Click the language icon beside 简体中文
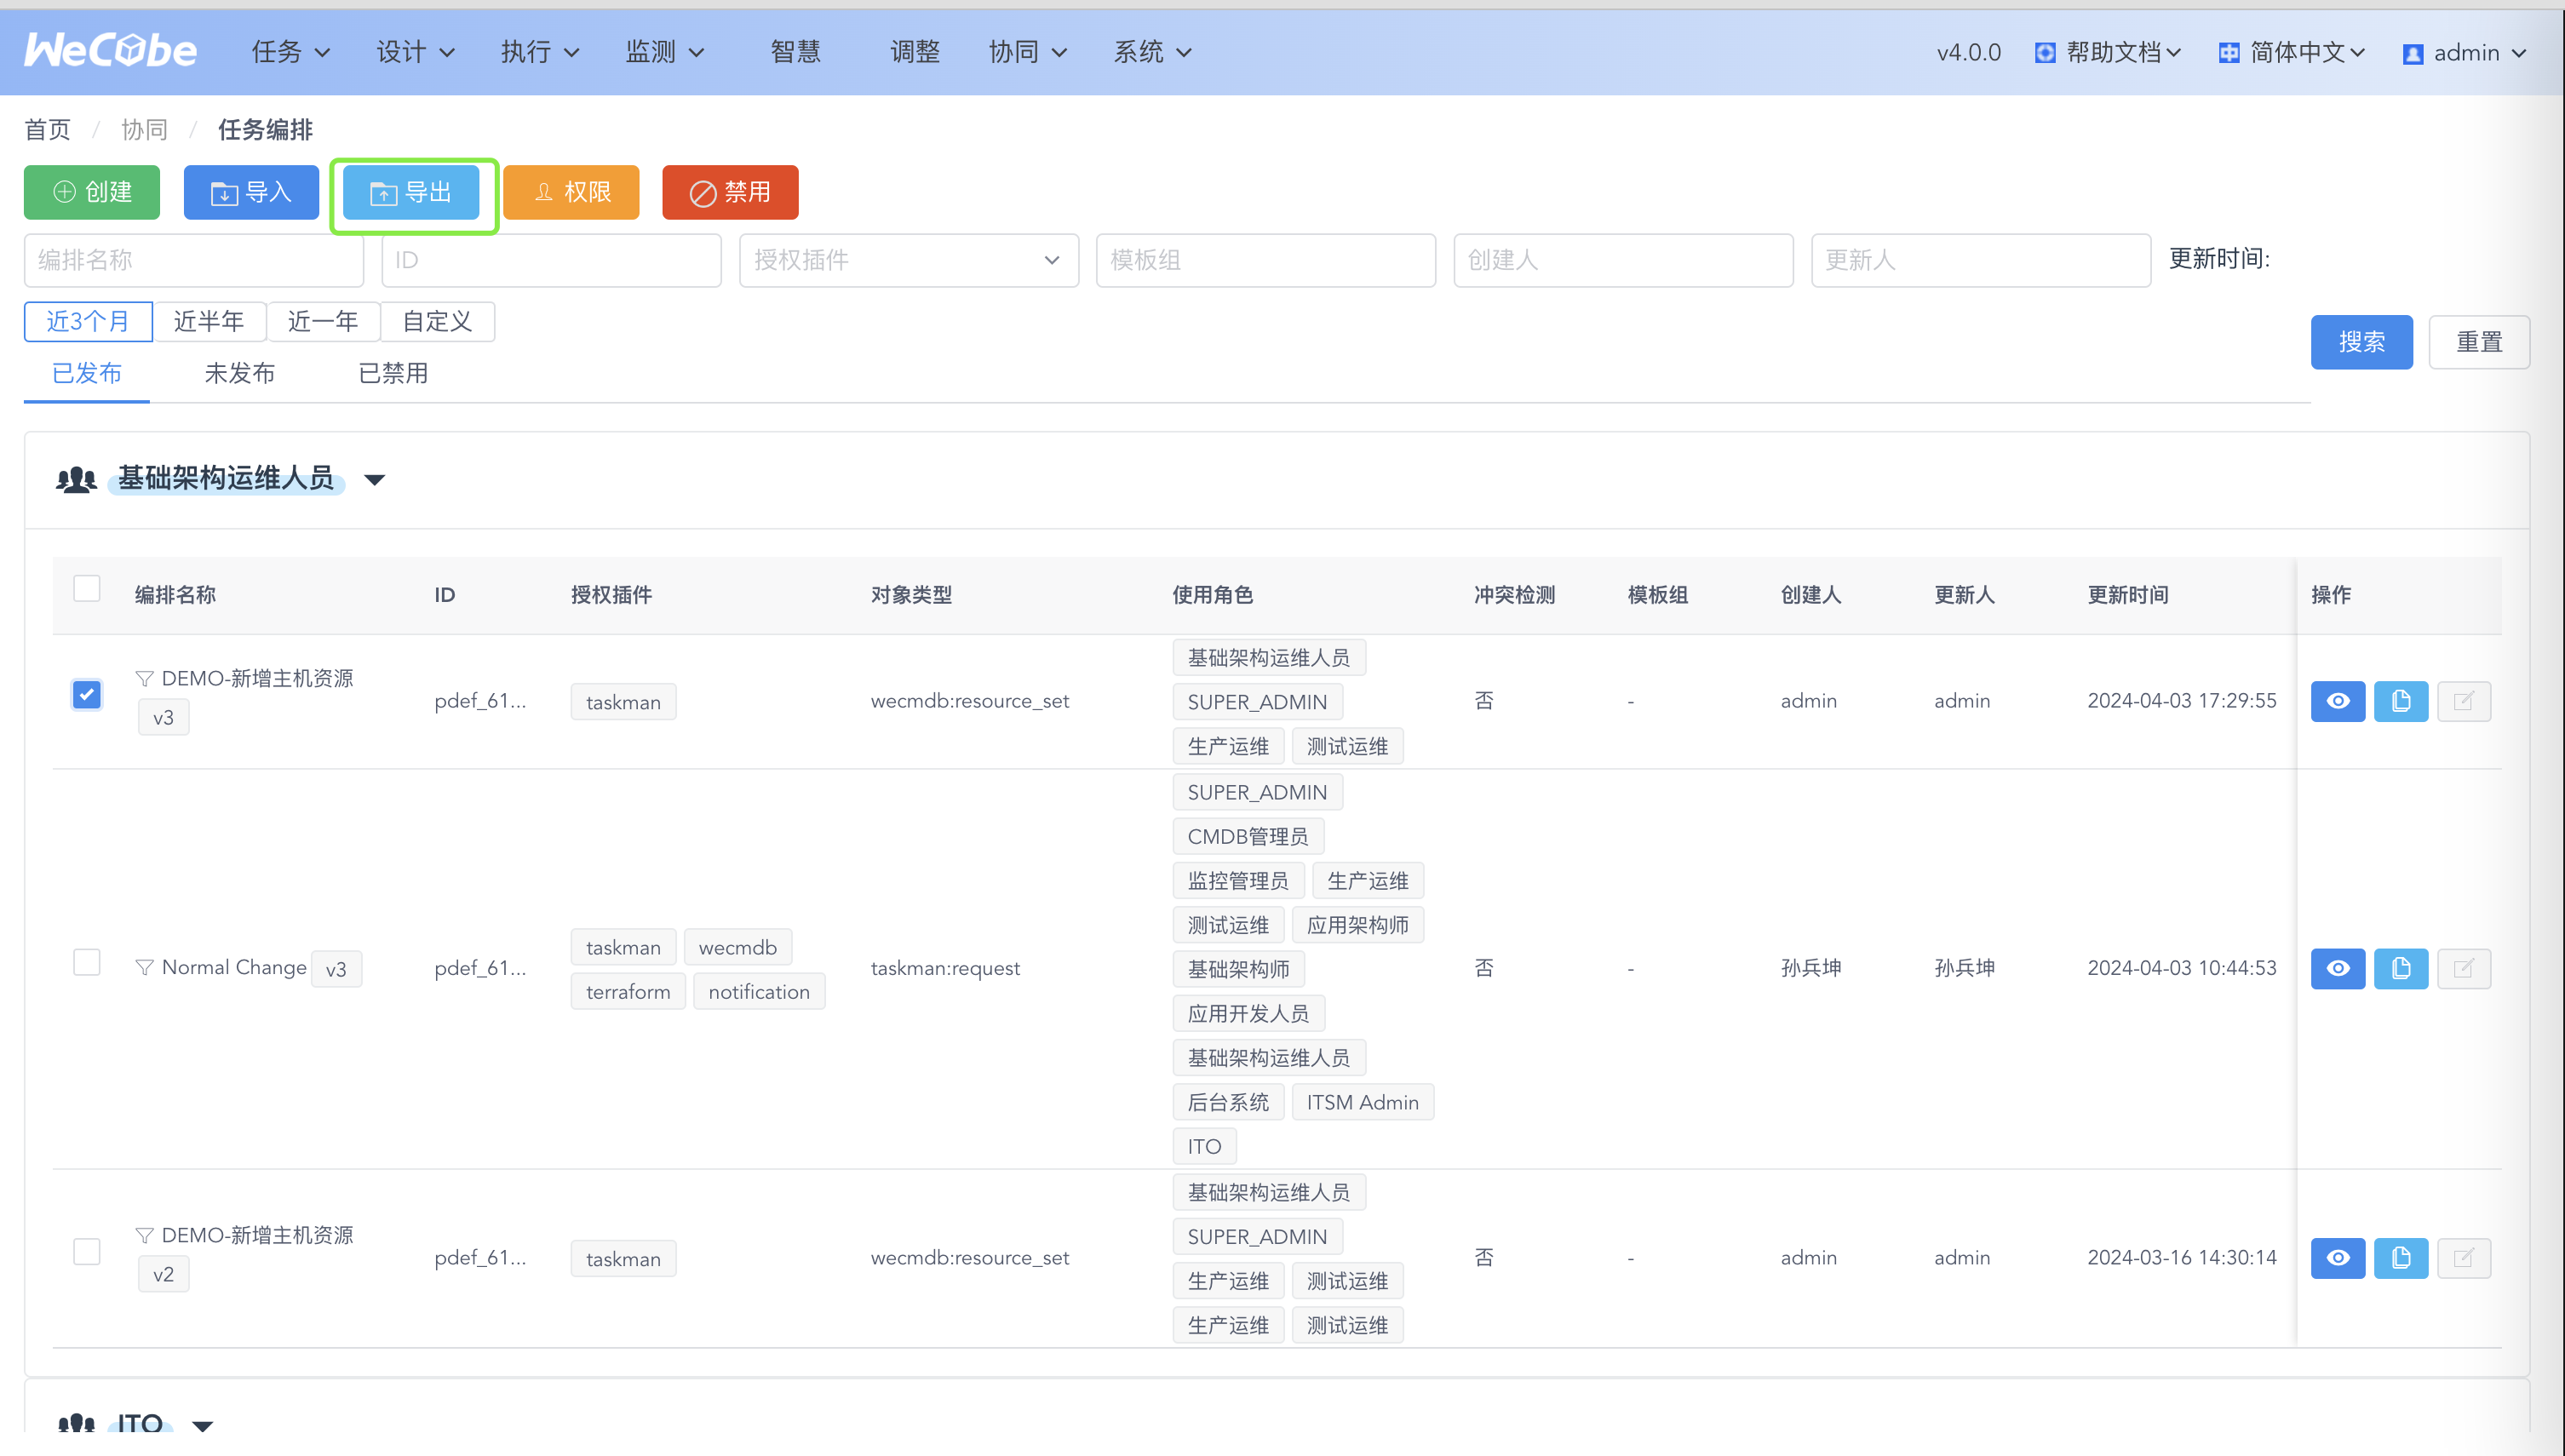 click(2229, 53)
